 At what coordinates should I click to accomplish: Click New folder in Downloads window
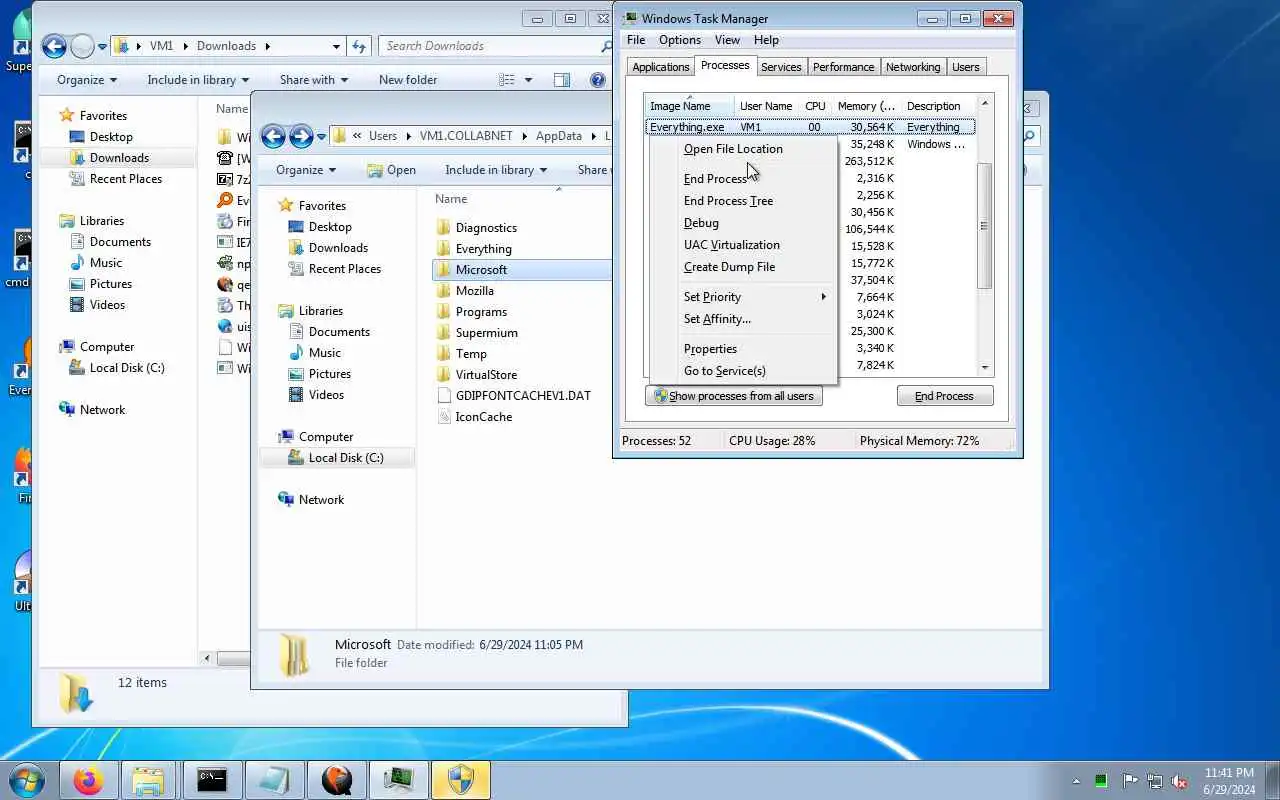408,80
